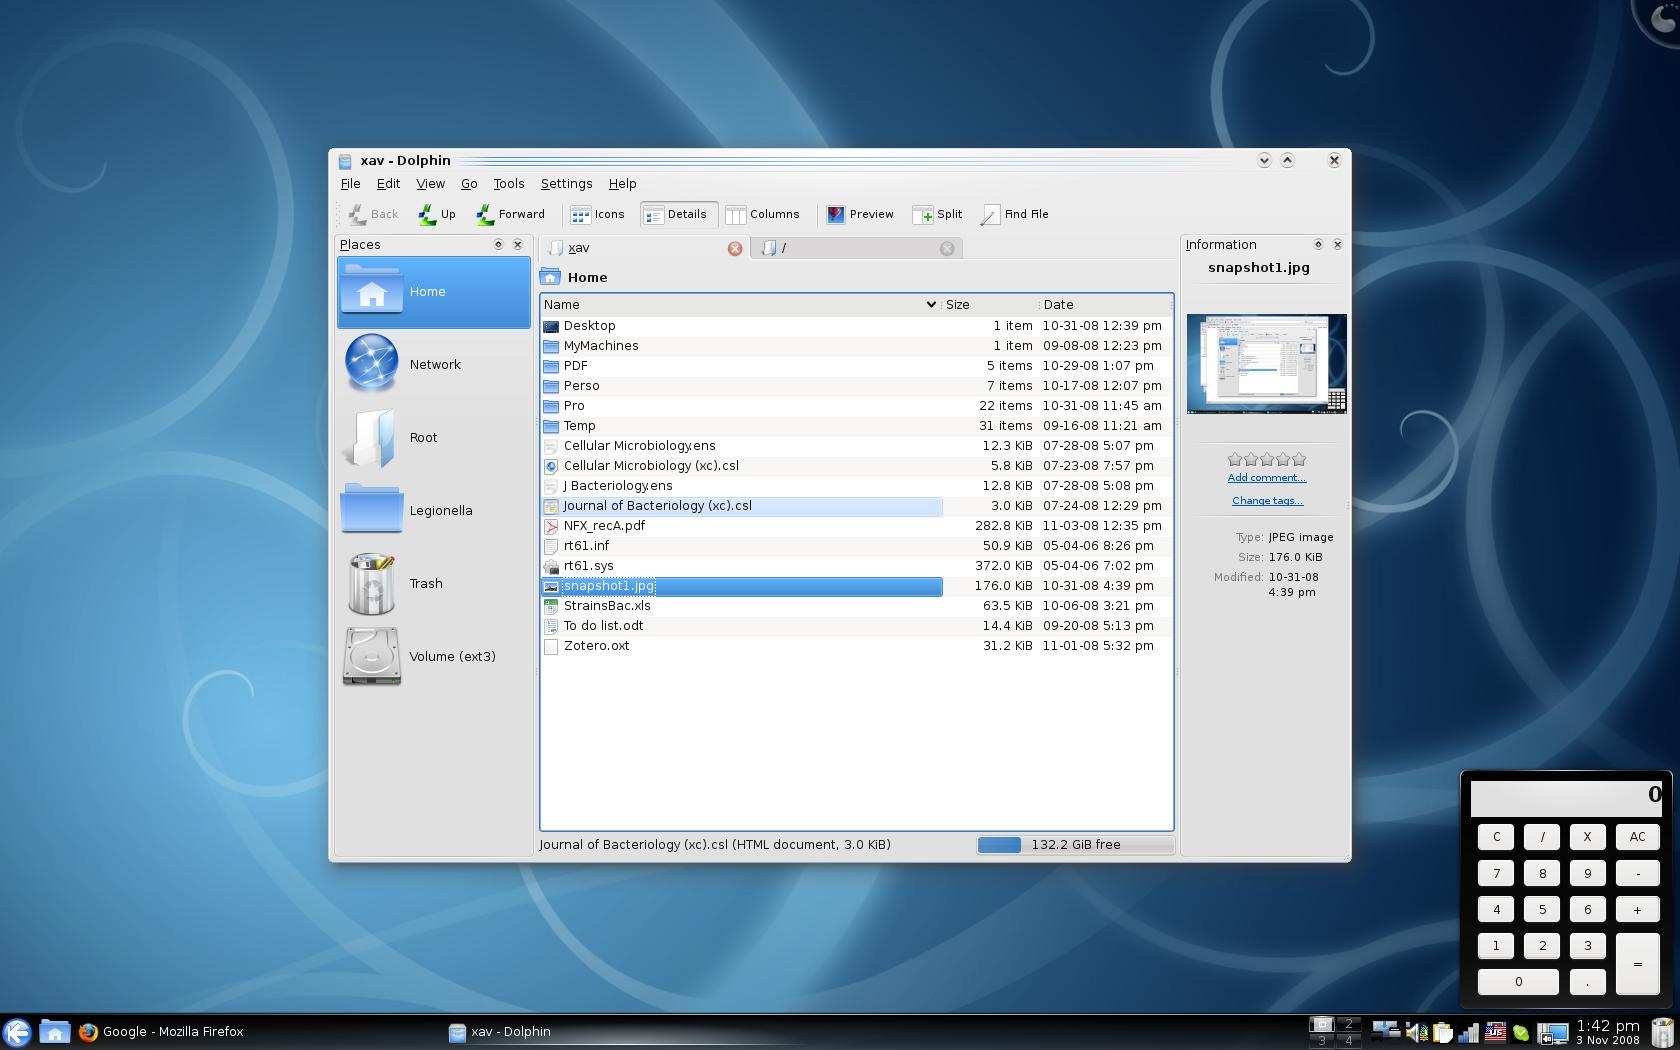The height and width of the screenshot is (1050, 1680).
Task: Click the Change tags link
Action: tap(1266, 501)
